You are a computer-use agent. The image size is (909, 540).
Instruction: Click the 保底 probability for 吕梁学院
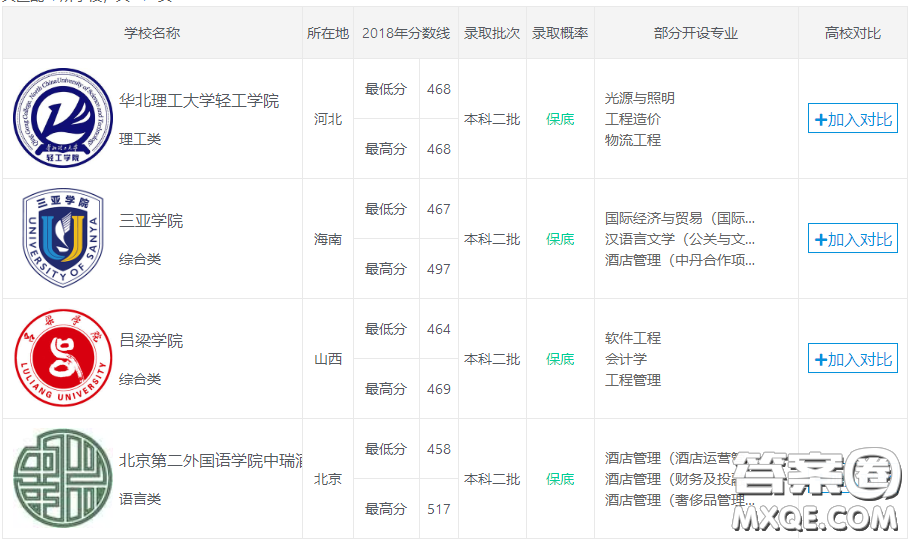(x=560, y=359)
